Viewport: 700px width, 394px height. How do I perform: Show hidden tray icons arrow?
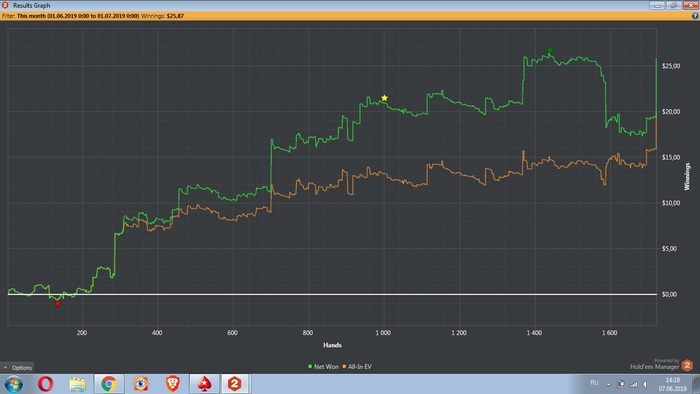[608, 384]
